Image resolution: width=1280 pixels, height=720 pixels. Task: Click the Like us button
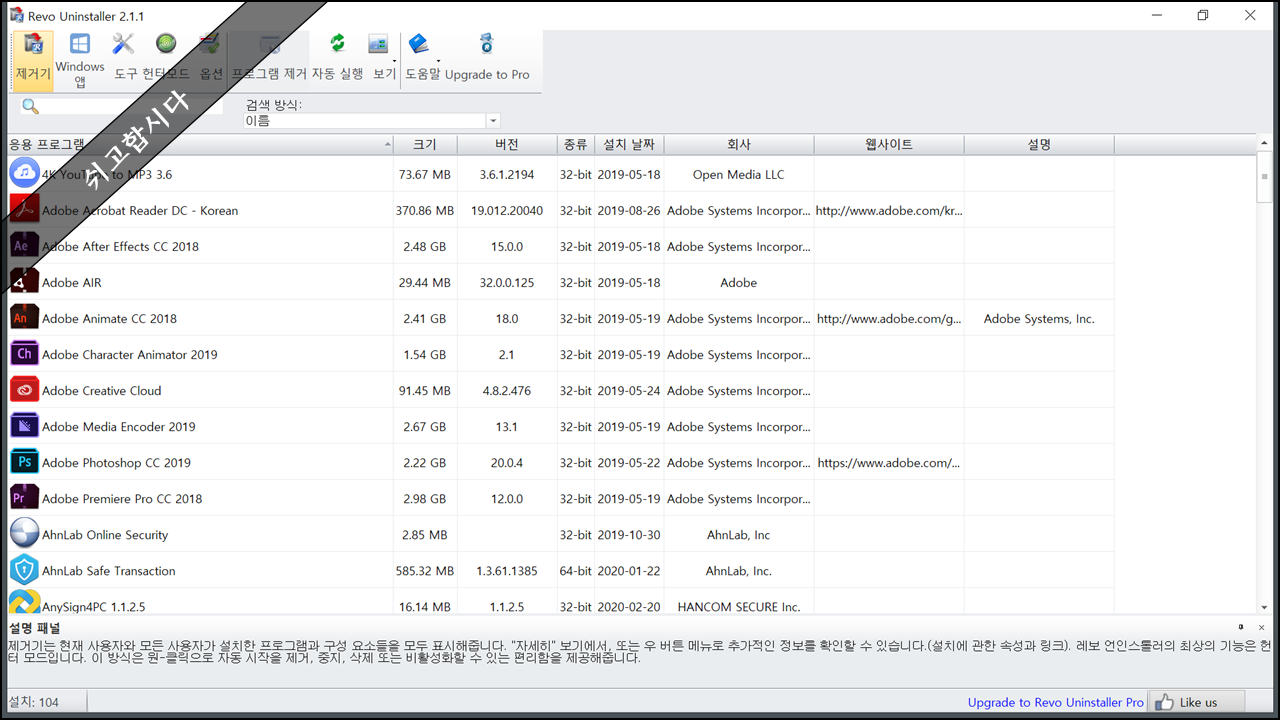[x=1197, y=702]
